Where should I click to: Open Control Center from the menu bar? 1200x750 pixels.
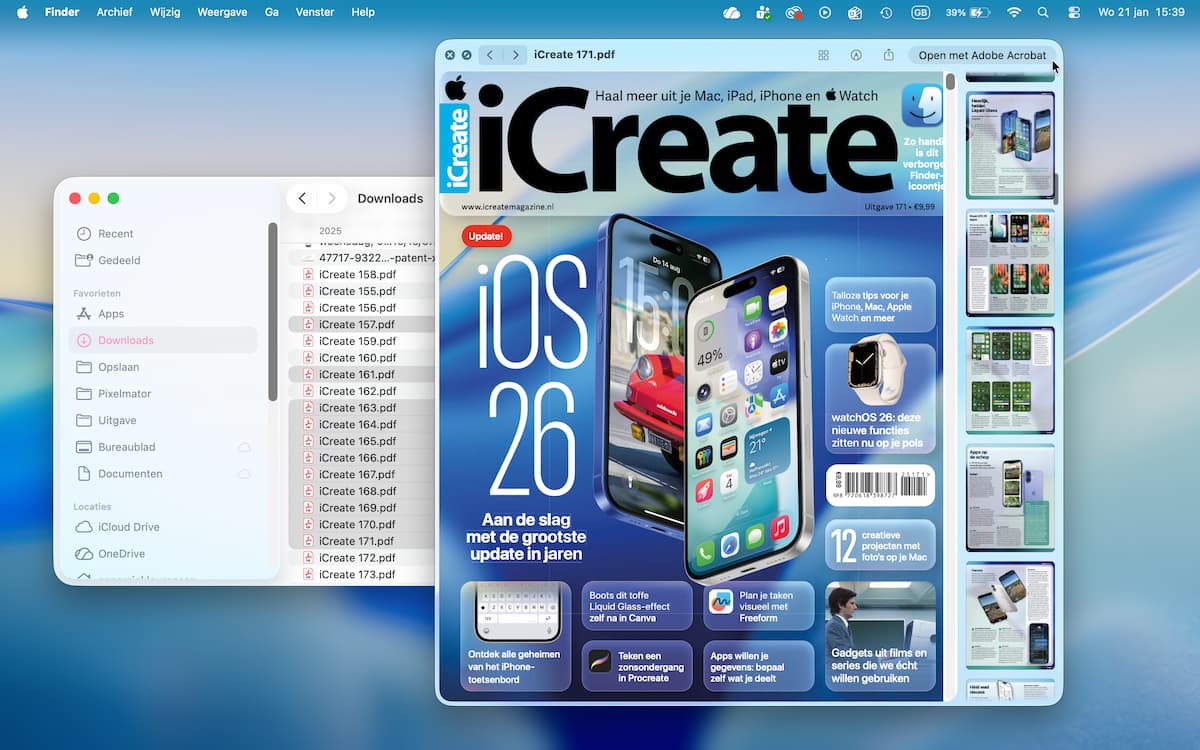(x=1075, y=13)
